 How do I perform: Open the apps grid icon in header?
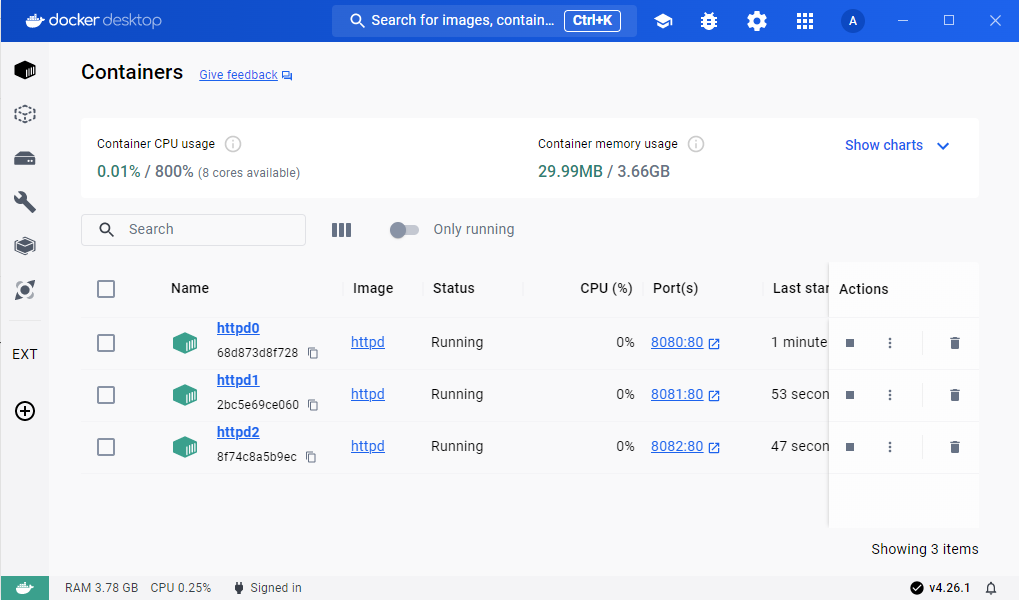point(805,21)
